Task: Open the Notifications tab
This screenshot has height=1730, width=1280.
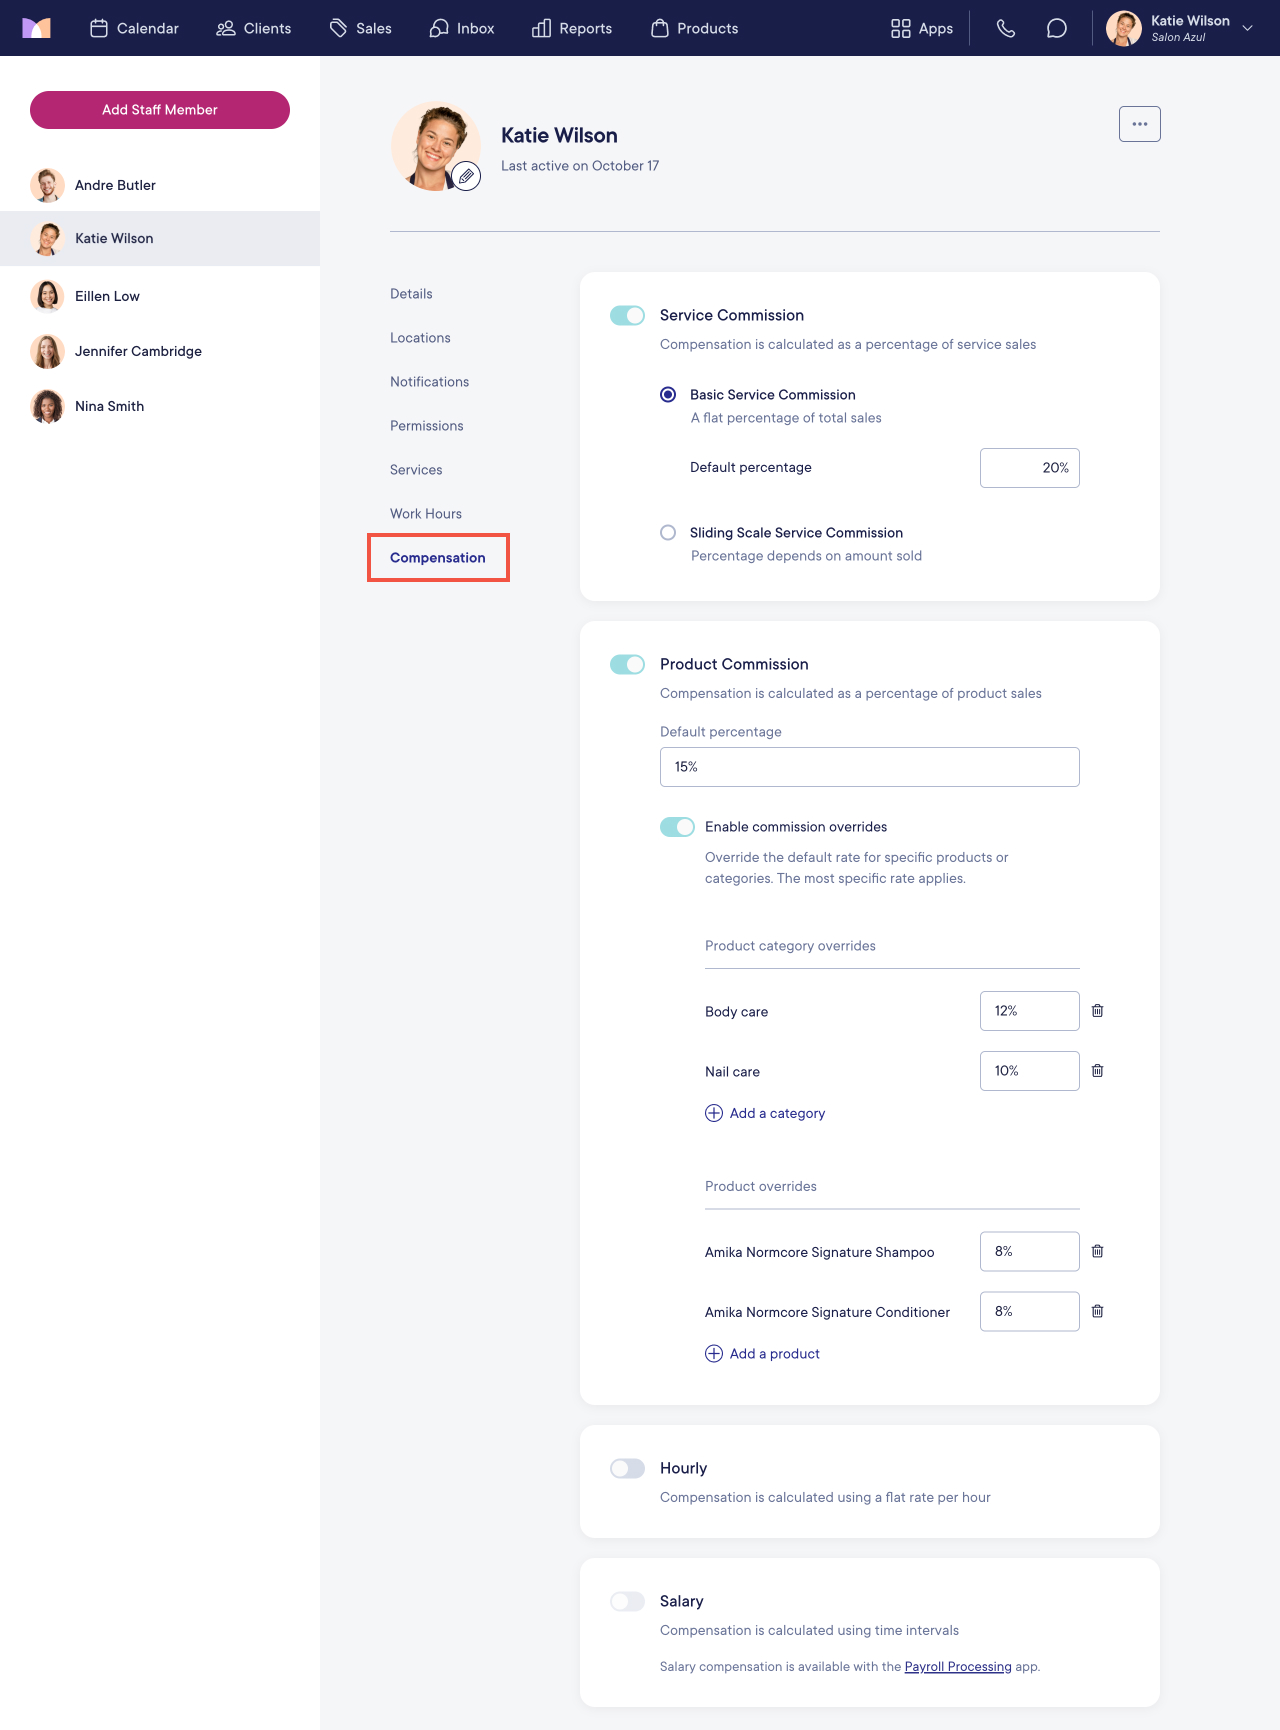Action: [x=429, y=382]
